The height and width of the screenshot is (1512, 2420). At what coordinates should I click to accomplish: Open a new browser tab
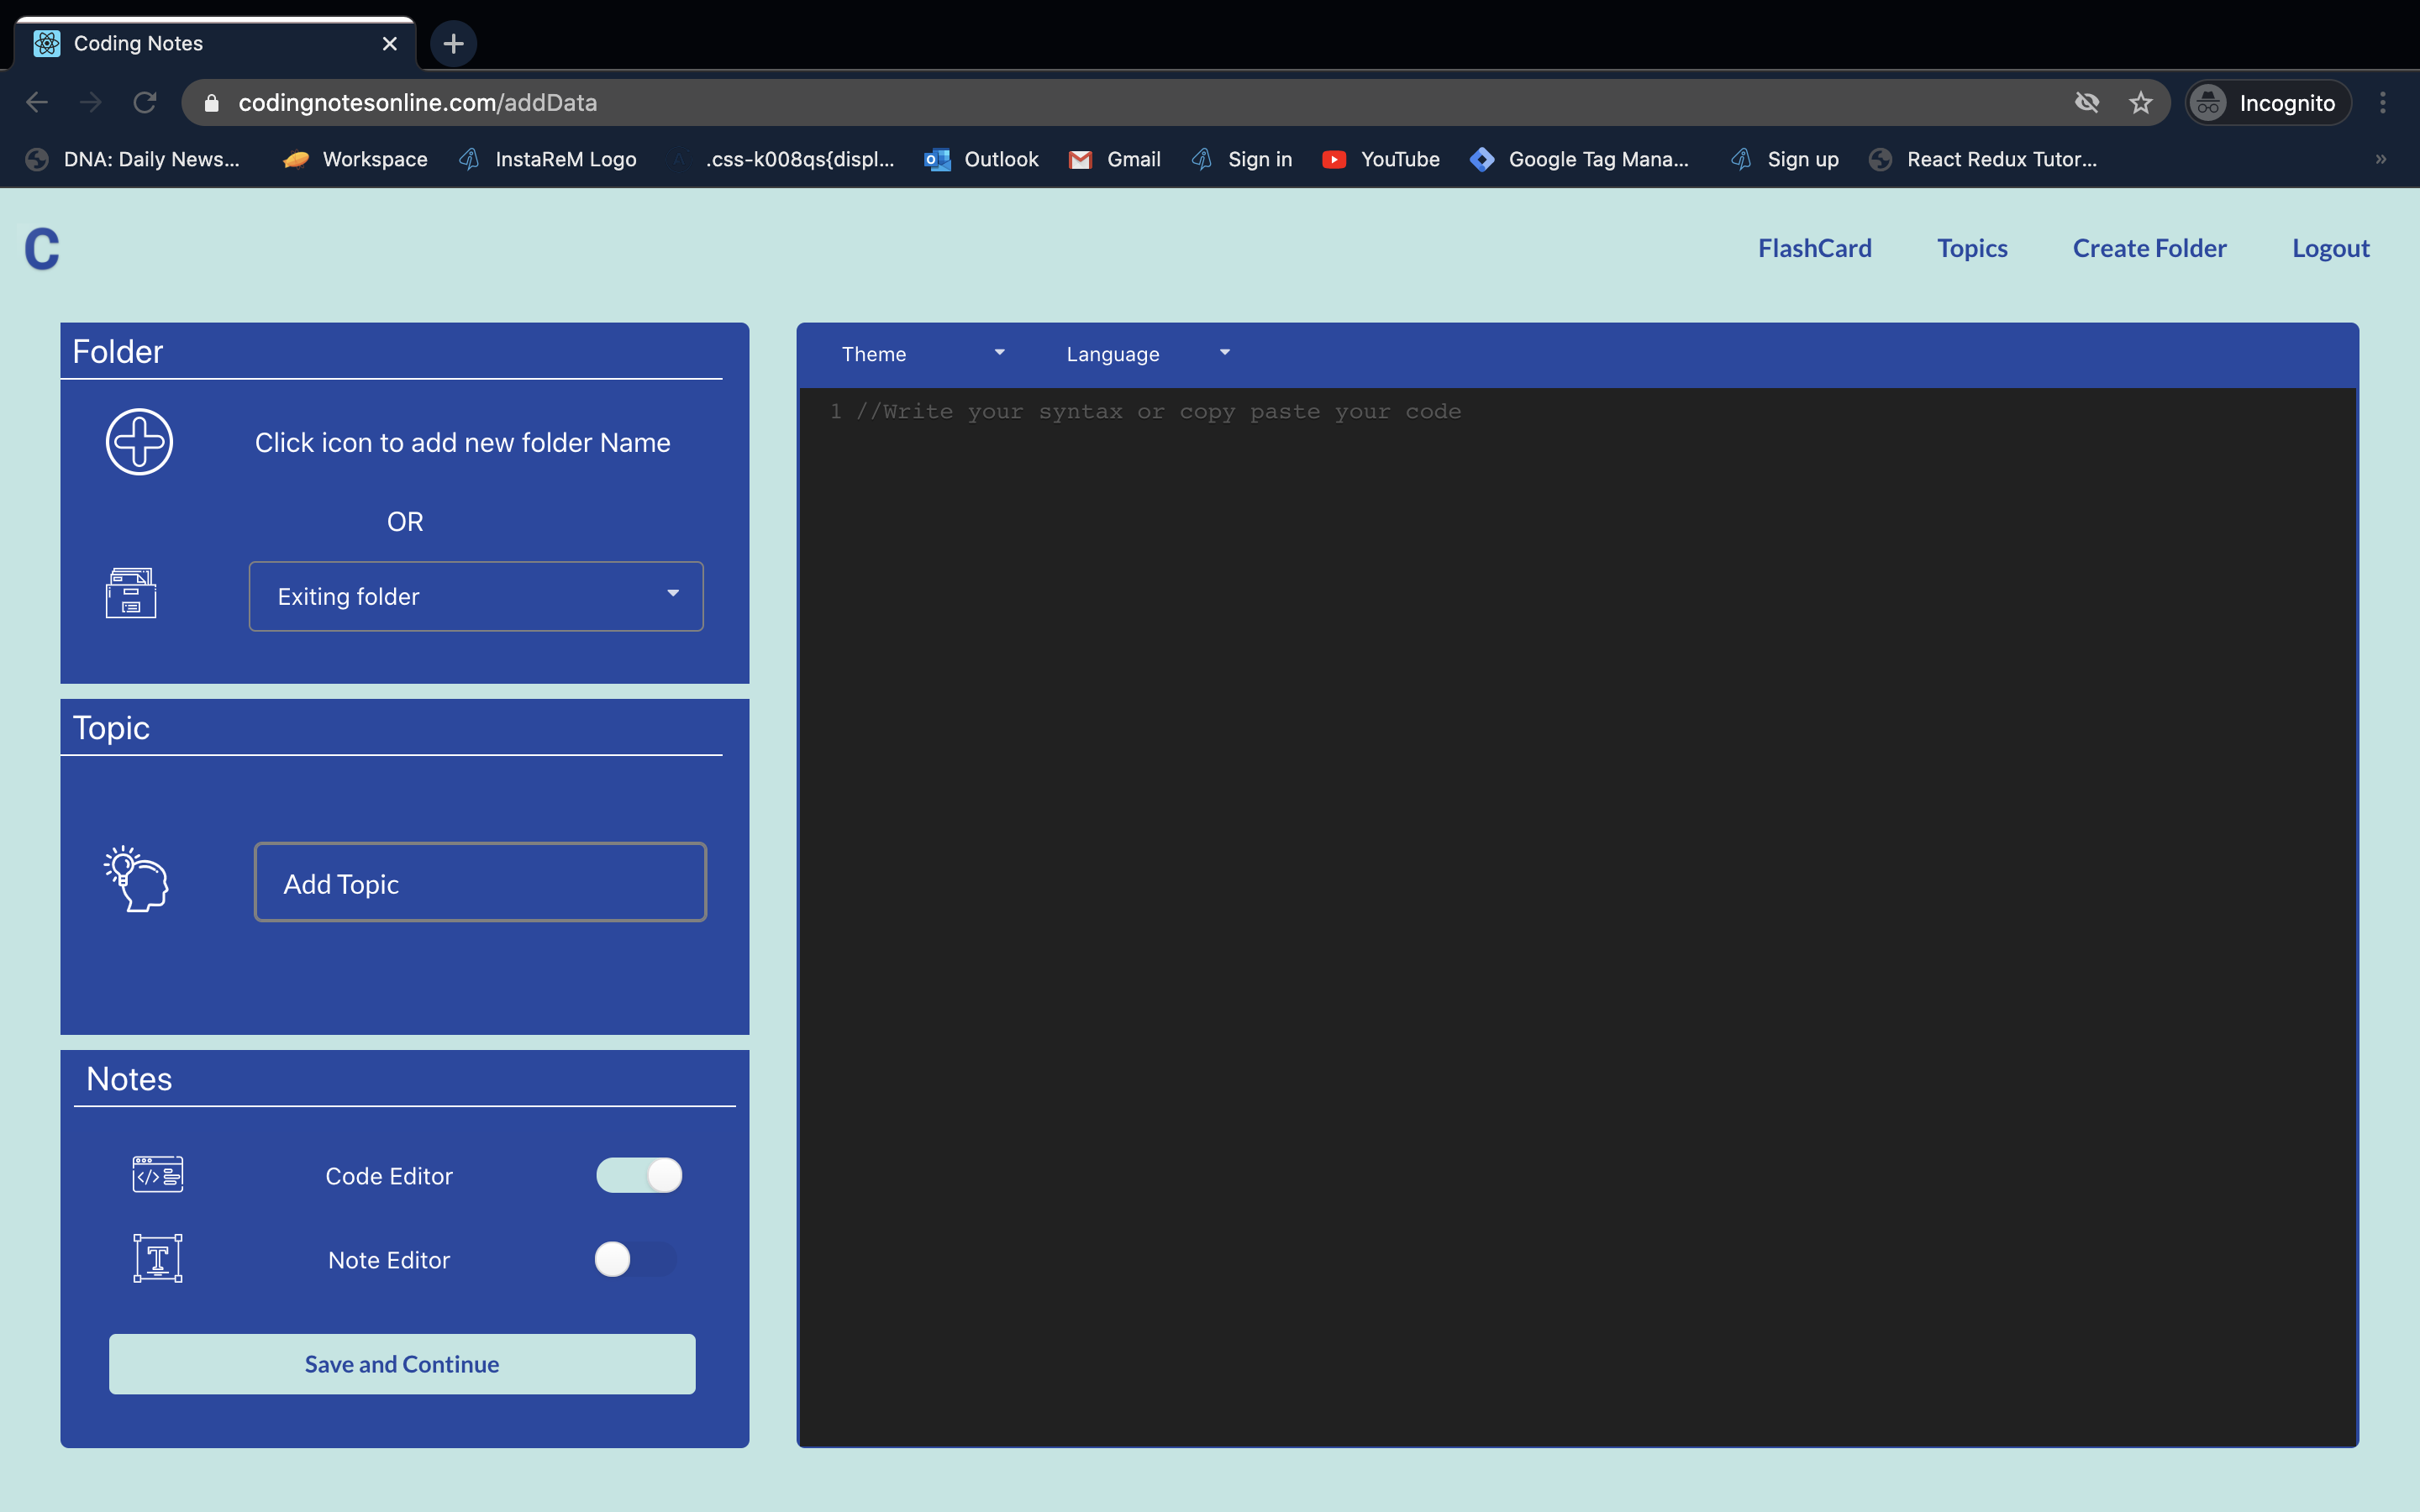coord(453,43)
